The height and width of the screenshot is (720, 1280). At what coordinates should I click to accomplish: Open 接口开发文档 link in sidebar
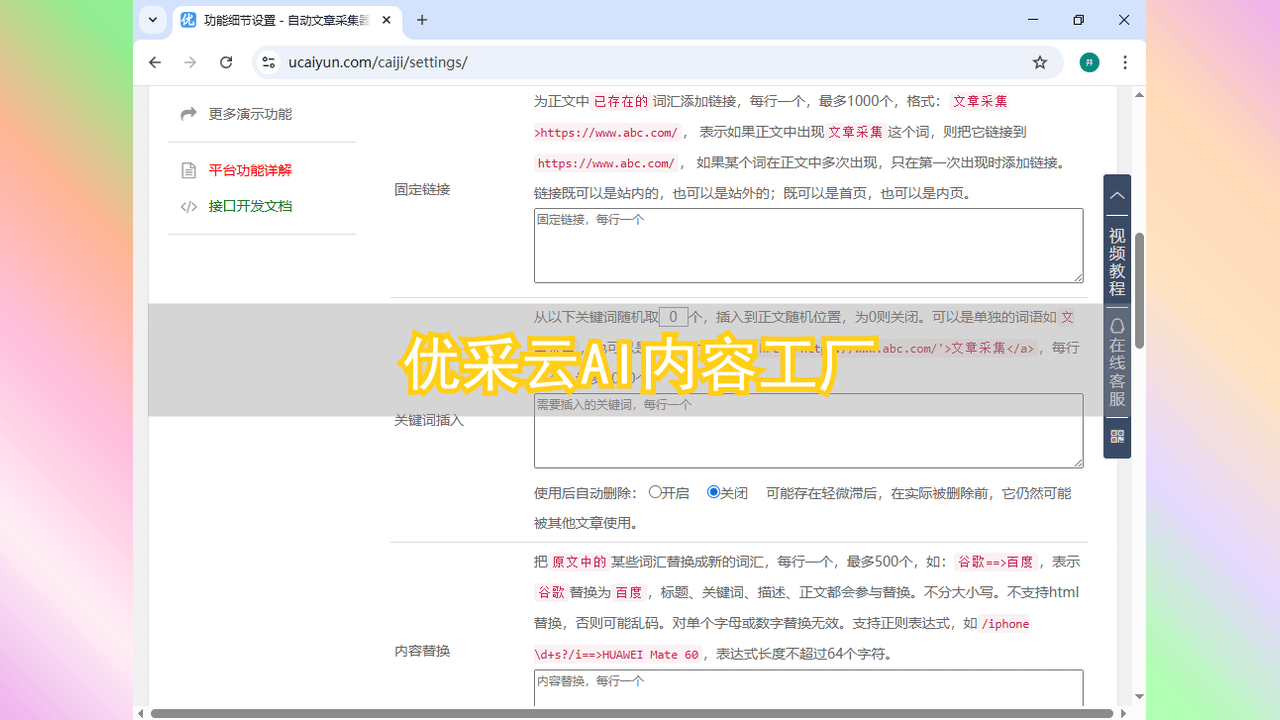[x=250, y=206]
